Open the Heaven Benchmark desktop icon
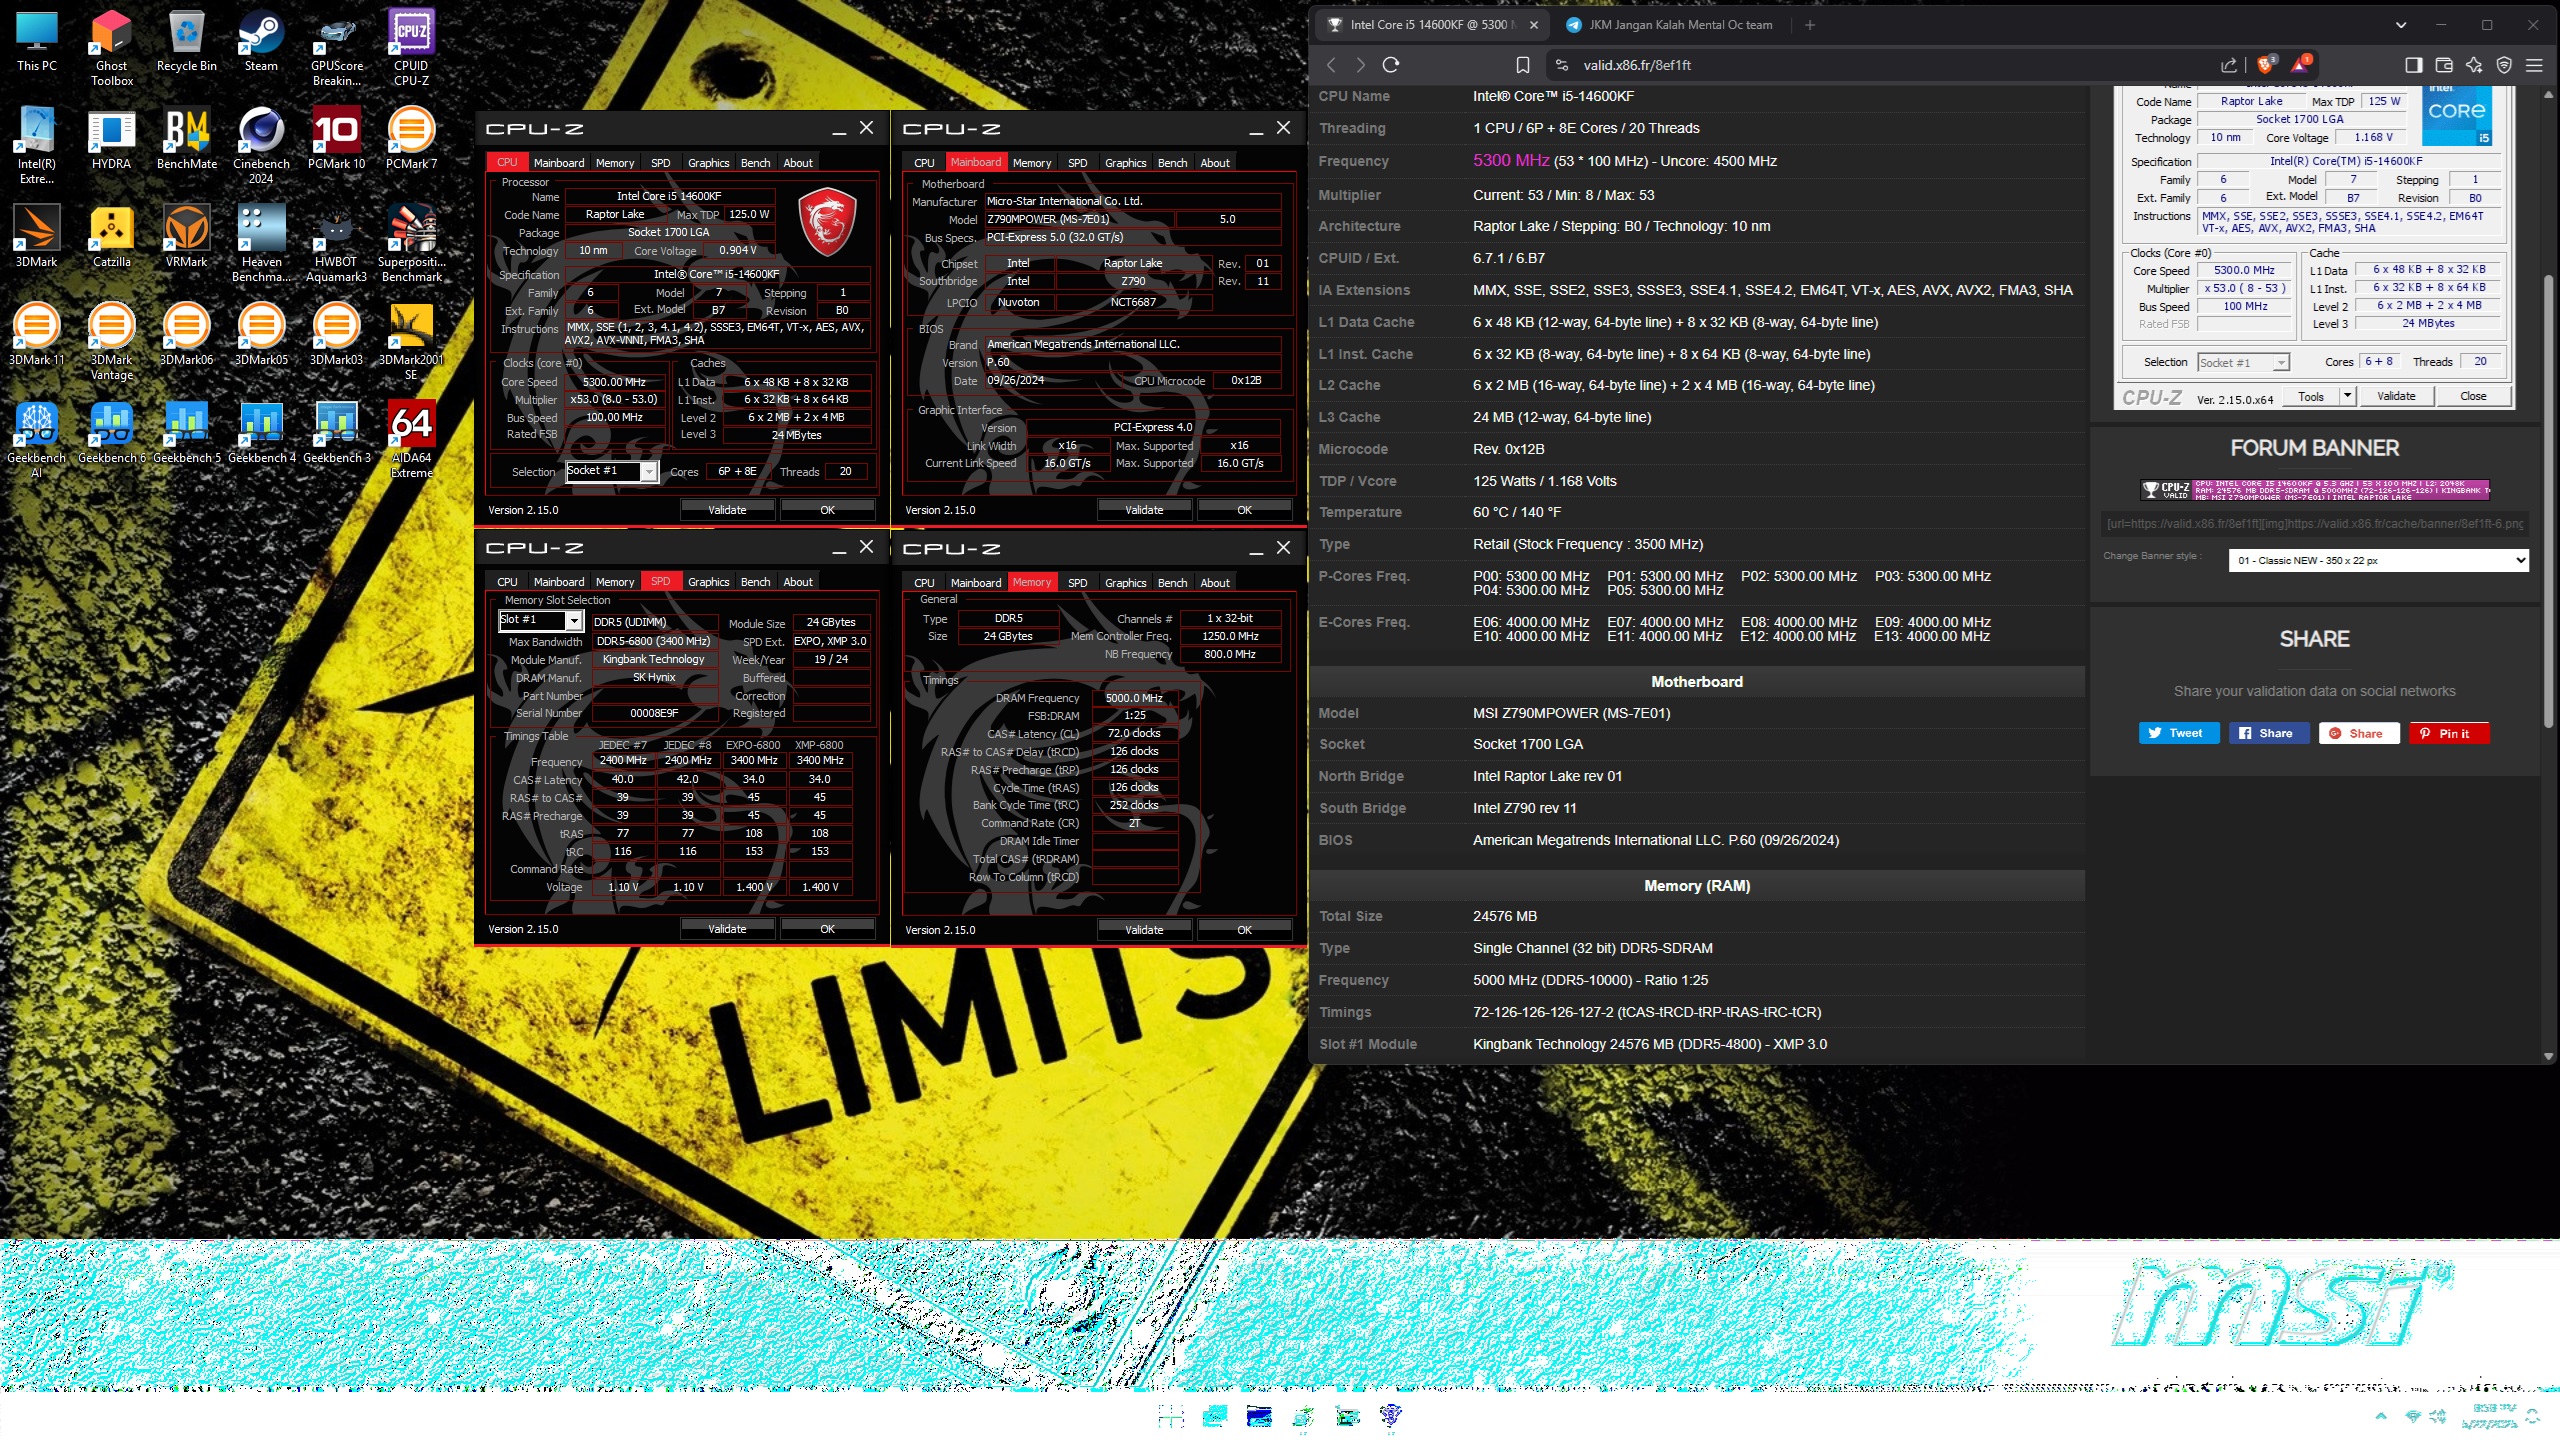 (x=261, y=245)
